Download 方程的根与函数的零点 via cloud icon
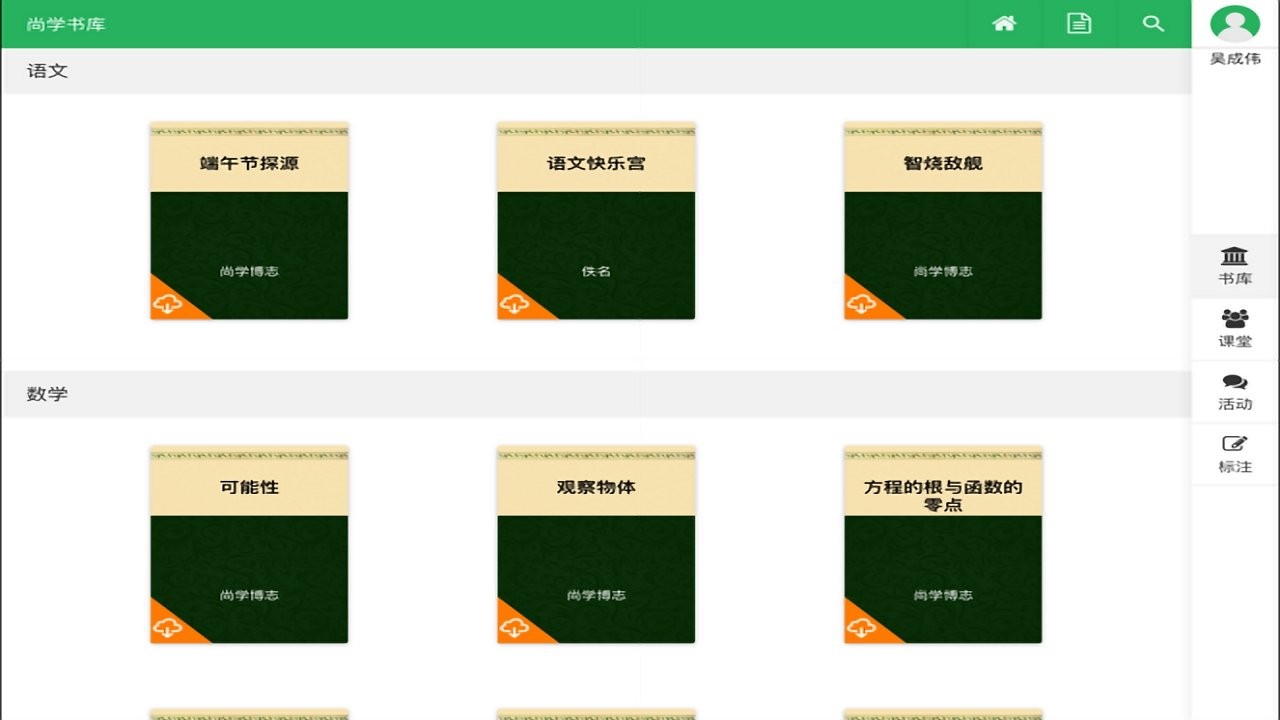The height and width of the screenshot is (720, 1280). coord(862,627)
